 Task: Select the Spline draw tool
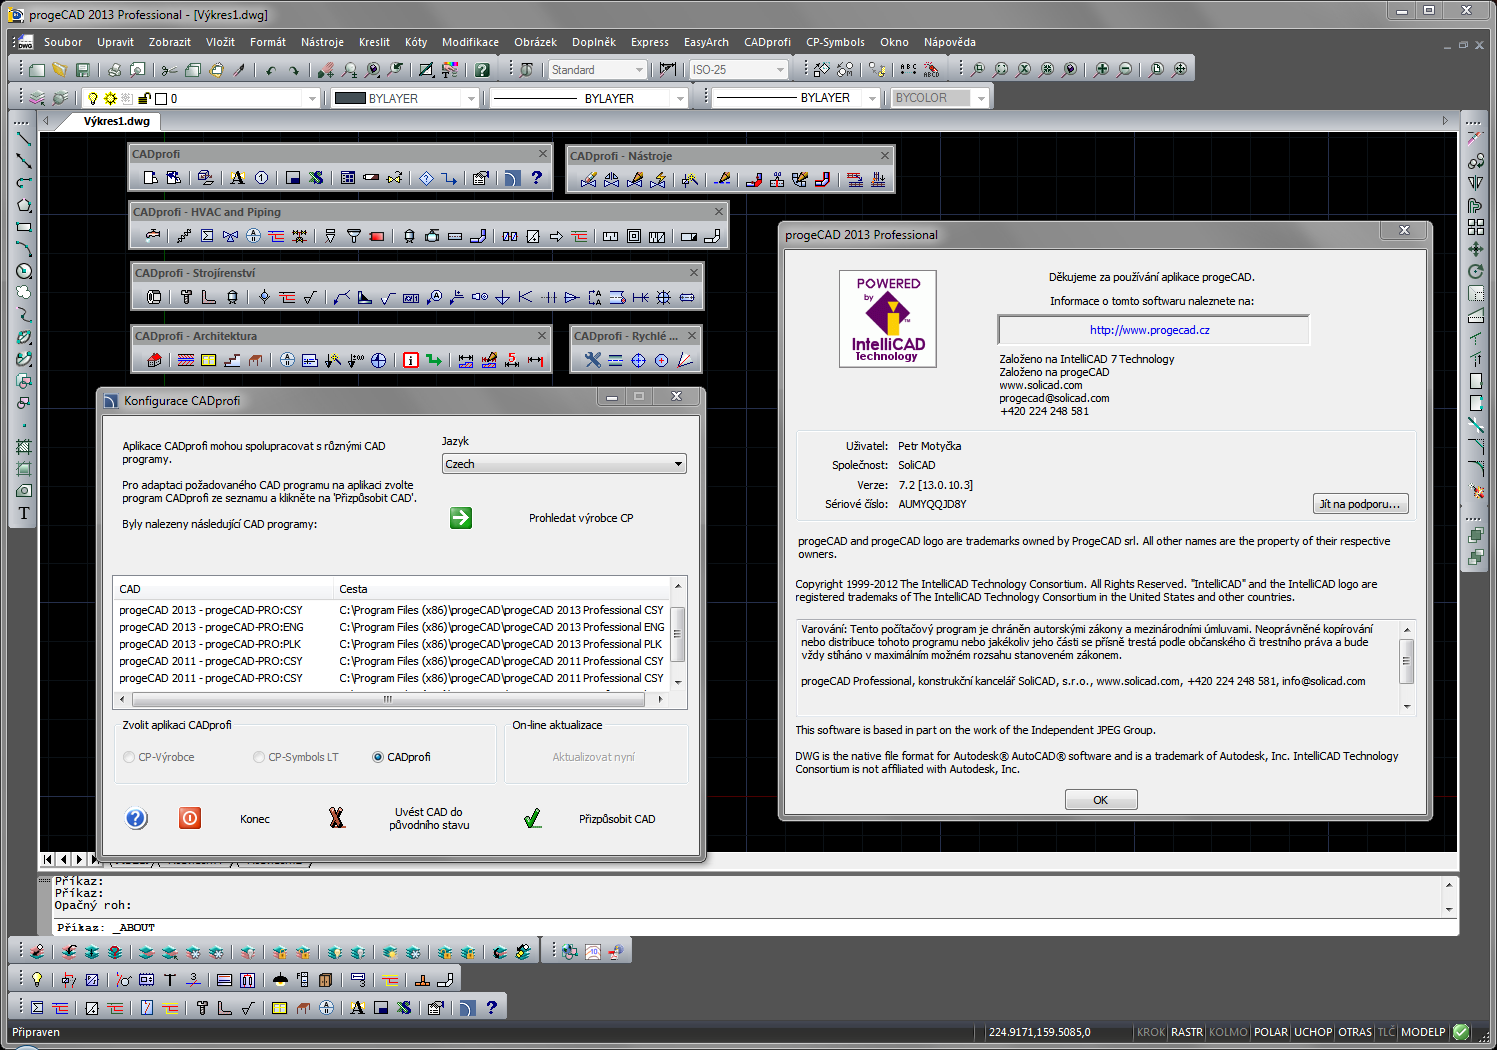(24, 315)
